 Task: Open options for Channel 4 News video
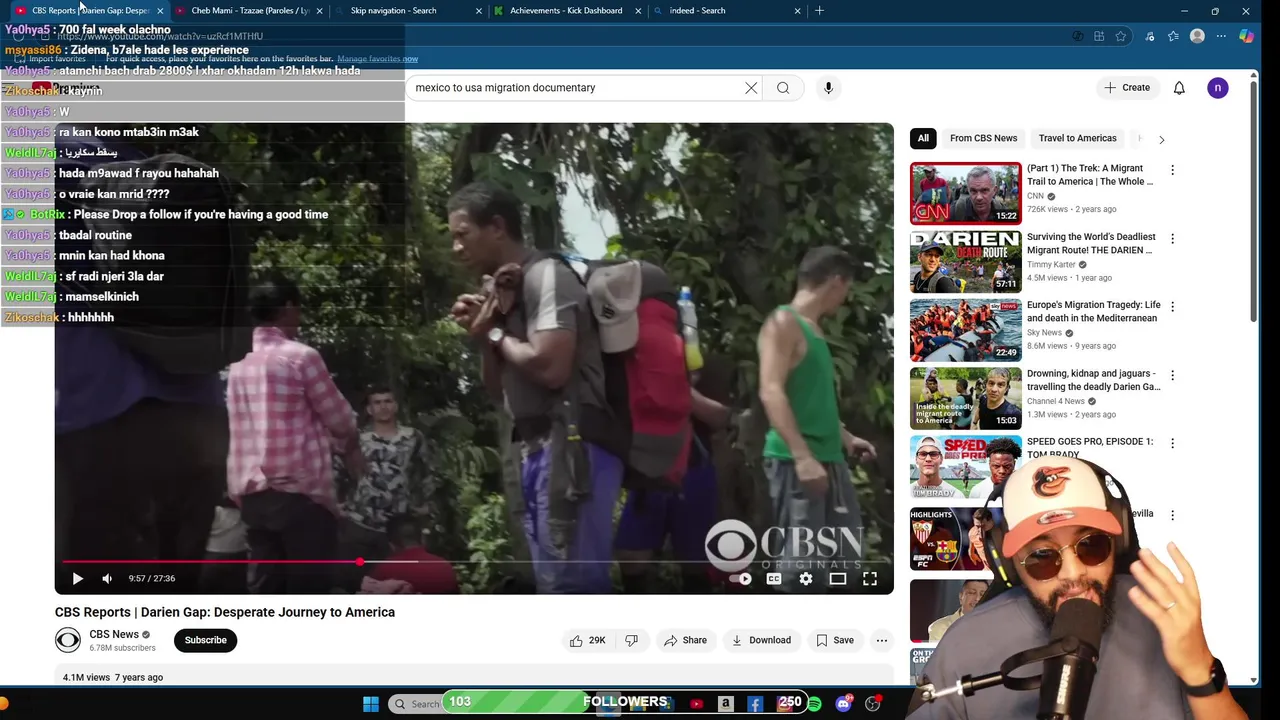click(1172, 375)
